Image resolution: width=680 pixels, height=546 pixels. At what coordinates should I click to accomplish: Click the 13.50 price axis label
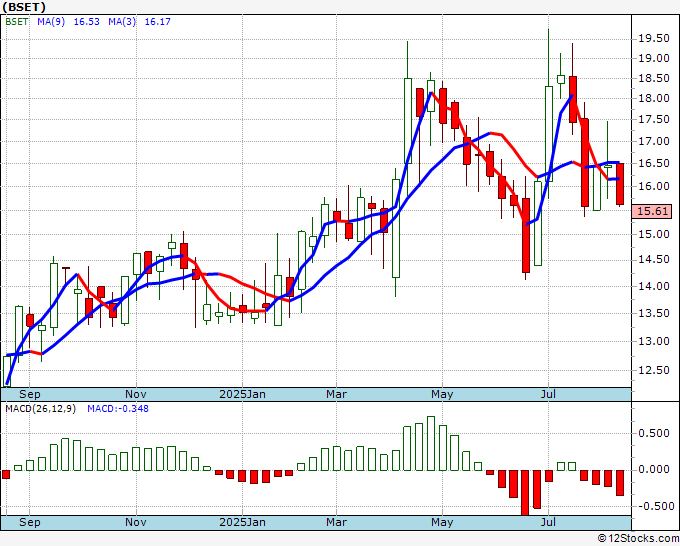pyautogui.click(x=654, y=314)
